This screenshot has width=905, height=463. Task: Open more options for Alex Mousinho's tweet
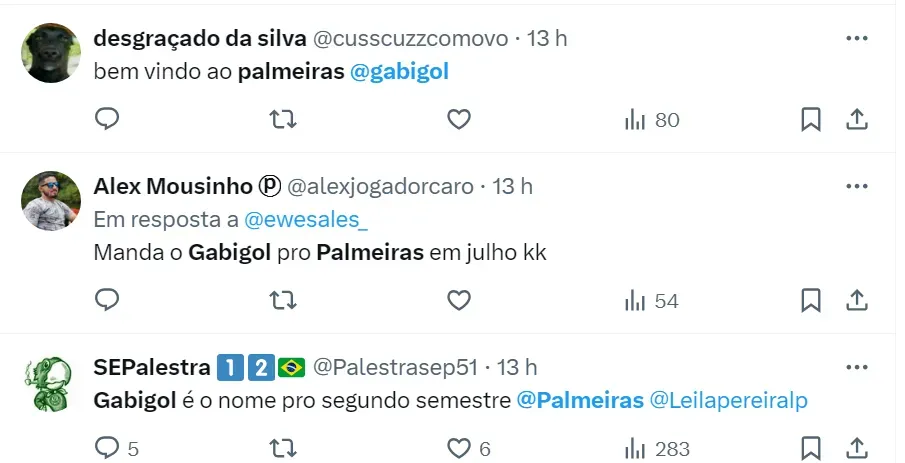pyautogui.click(x=857, y=186)
